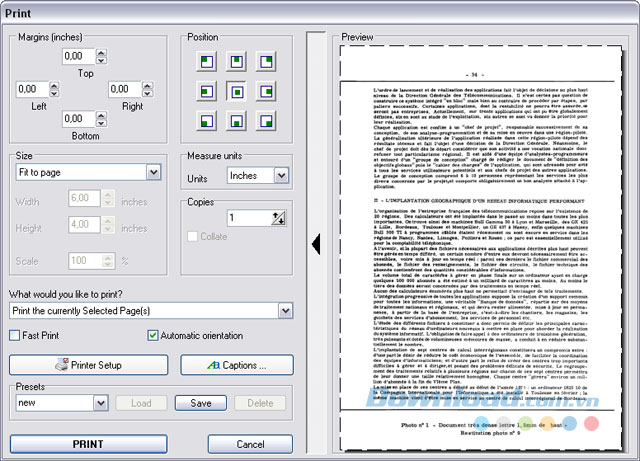Select the top-left position icon
Screen dimensions: 640x461
[207, 62]
